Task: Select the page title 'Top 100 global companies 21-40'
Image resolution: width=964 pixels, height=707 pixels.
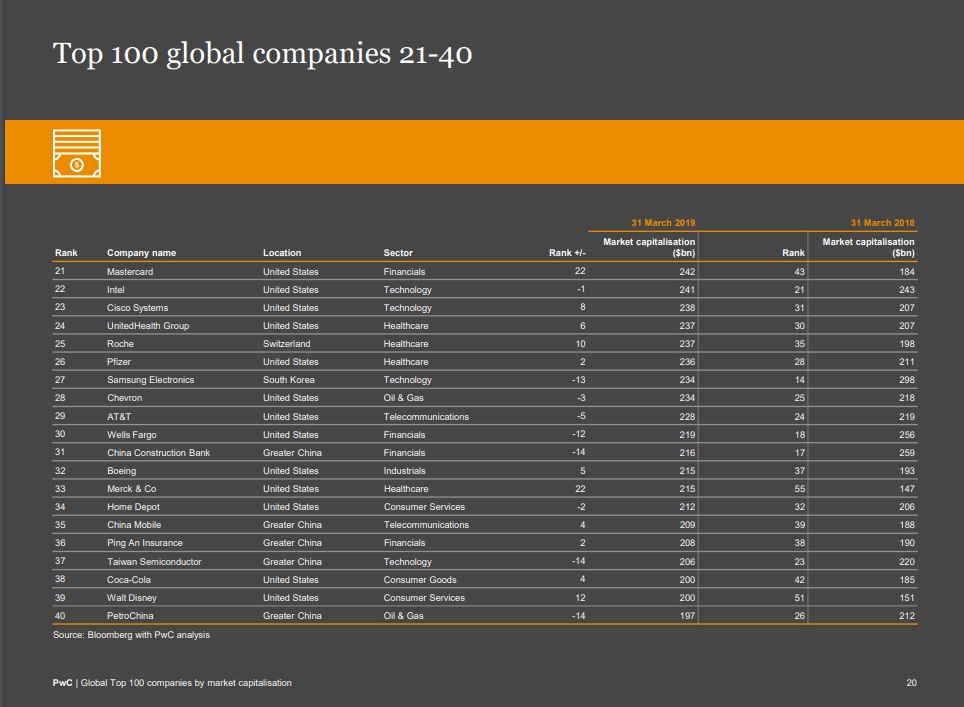Action: point(263,53)
